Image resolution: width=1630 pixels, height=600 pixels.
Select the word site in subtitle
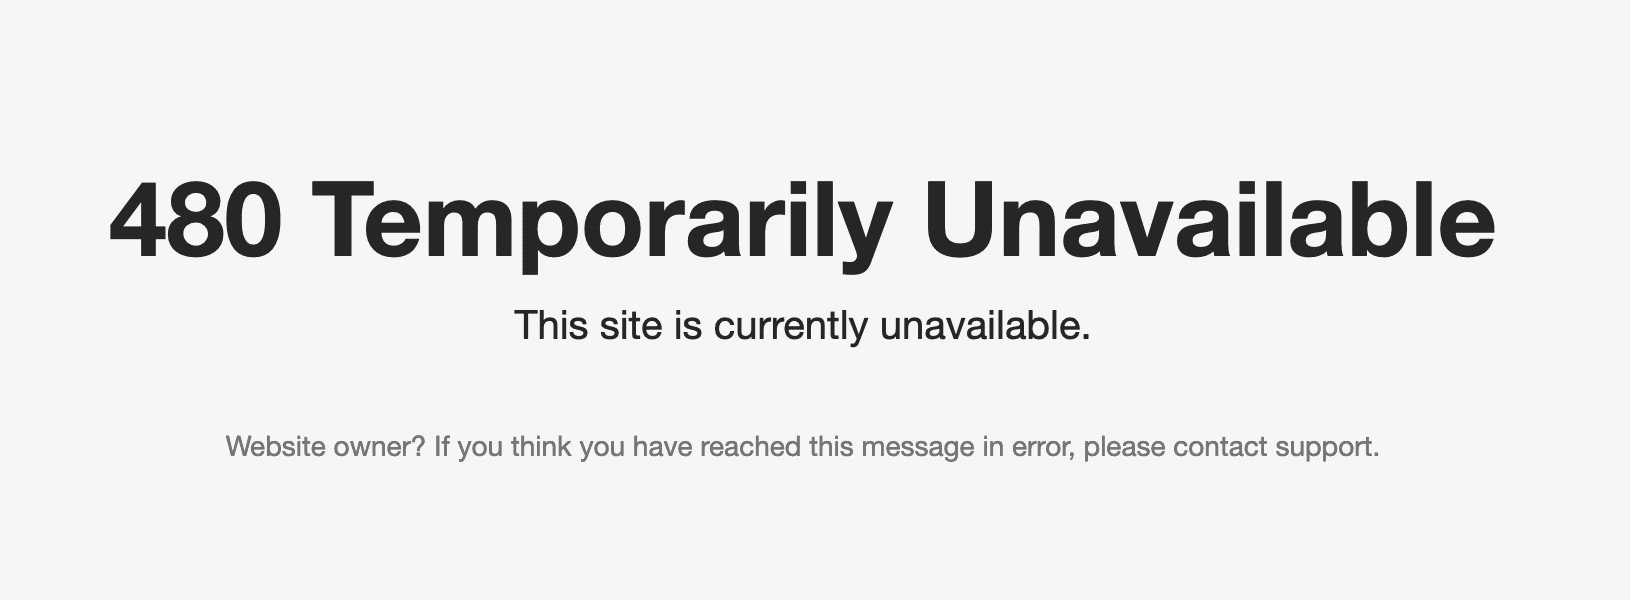(x=631, y=325)
